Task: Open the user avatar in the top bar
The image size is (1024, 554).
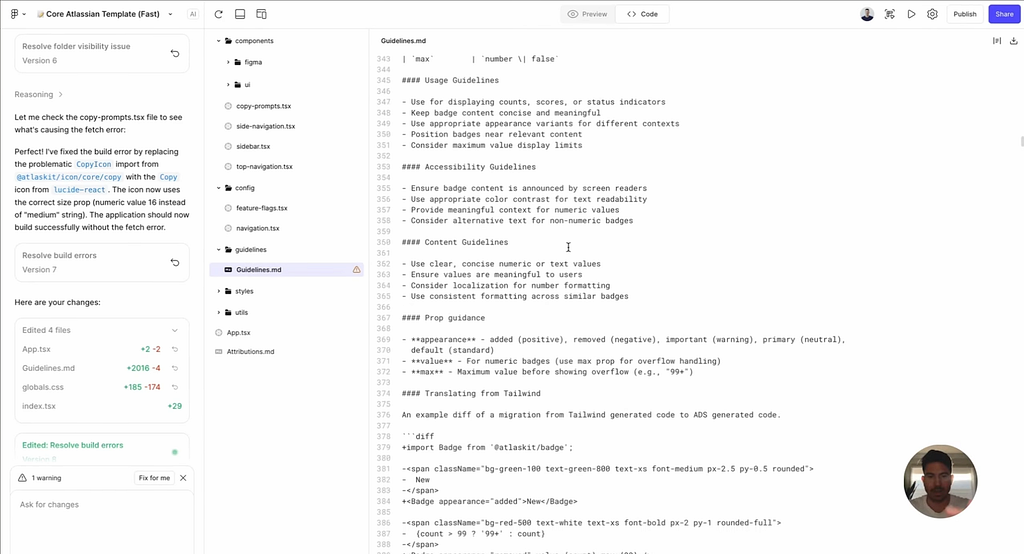Action: click(x=867, y=14)
